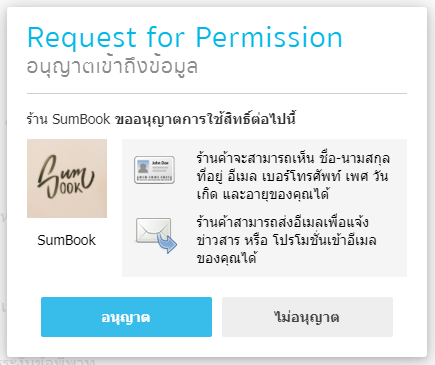Click the blue arrow on the envelope icon
The width and height of the screenshot is (435, 365).
coord(167,243)
